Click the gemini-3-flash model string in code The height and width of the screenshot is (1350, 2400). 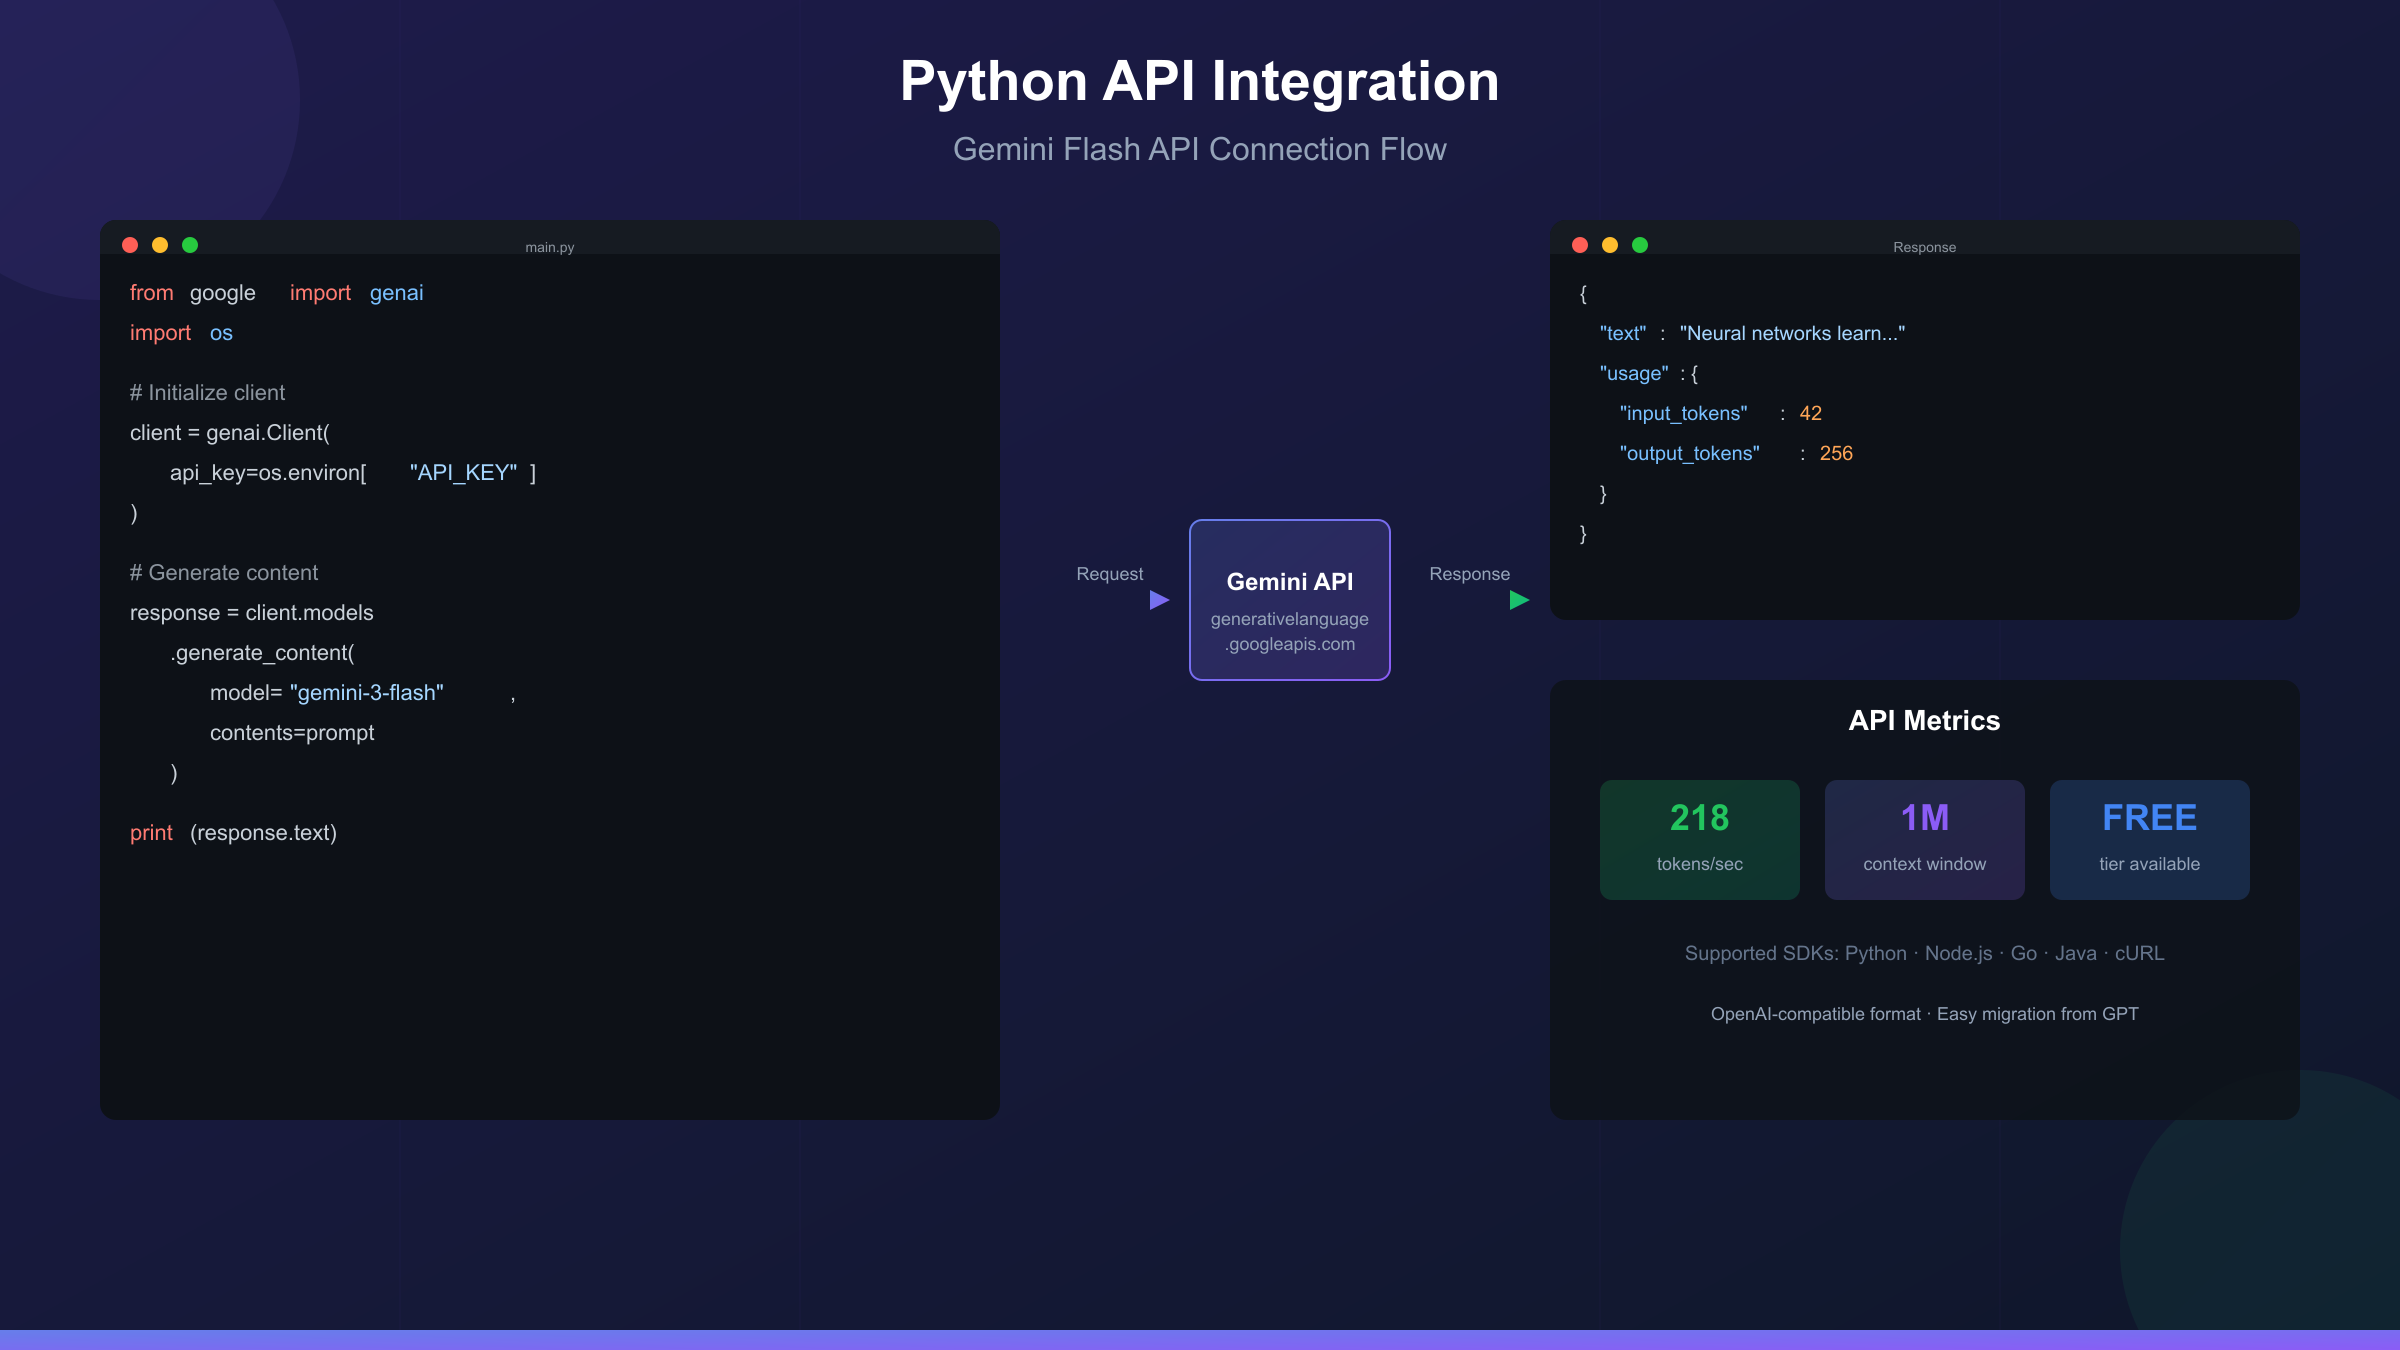pyautogui.click(x=367, y=691)
